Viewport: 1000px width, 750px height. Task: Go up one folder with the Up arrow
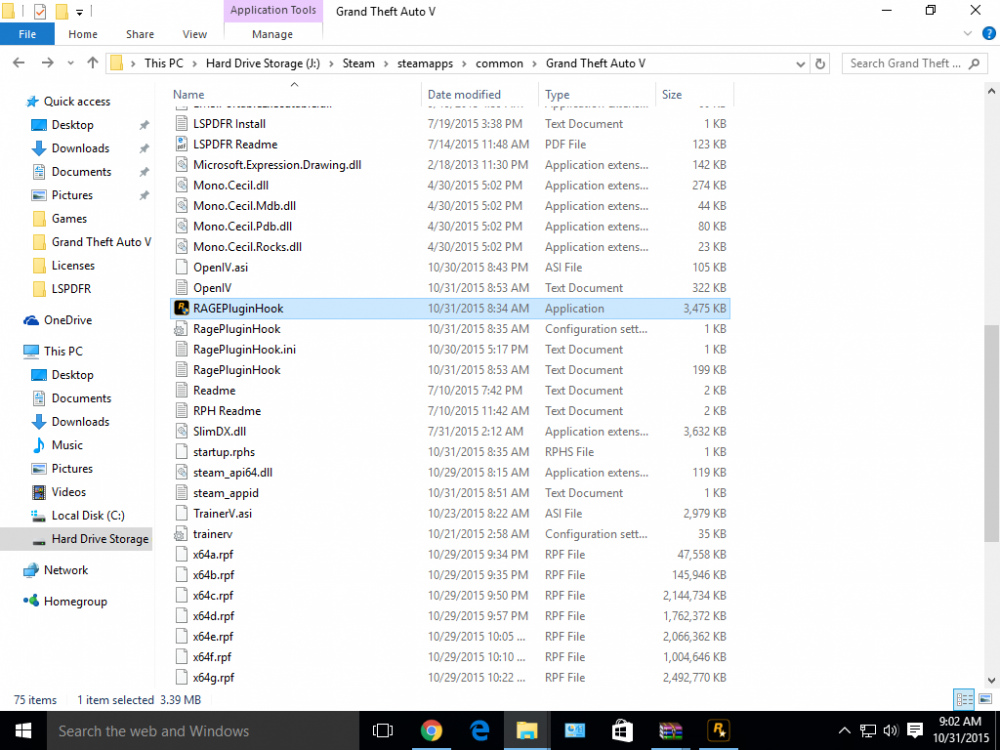[x=92, y=63]
